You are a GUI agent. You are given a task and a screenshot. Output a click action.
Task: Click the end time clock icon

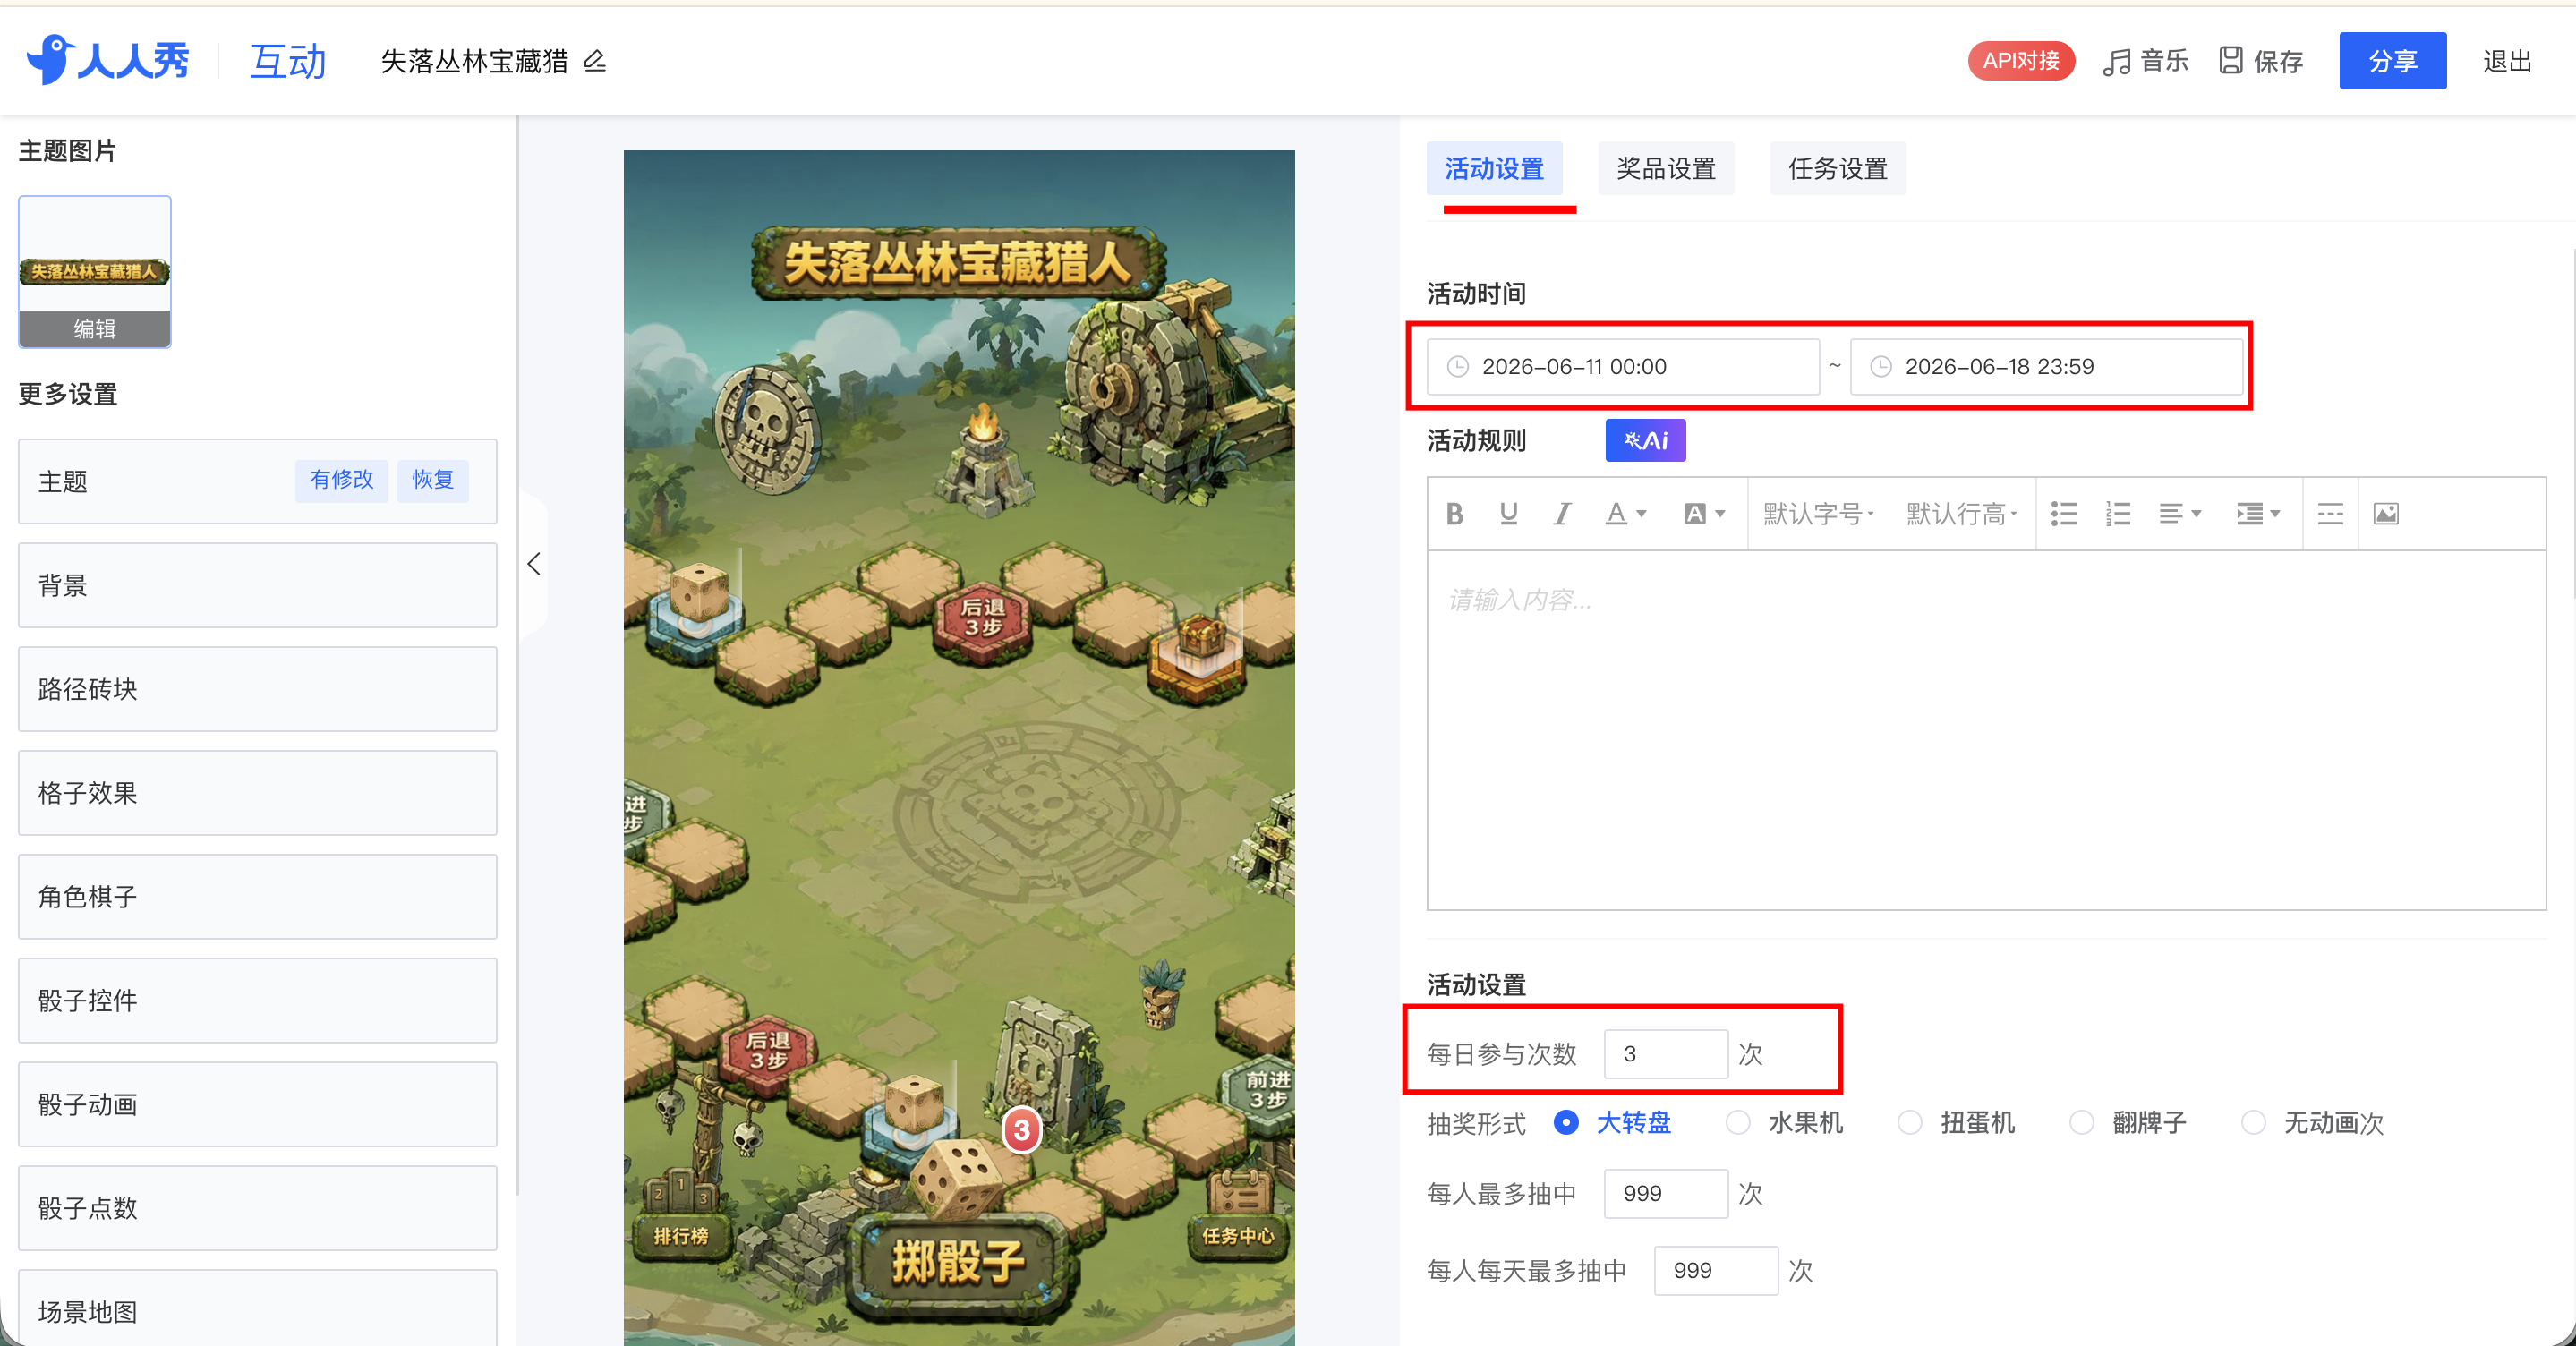point(1881,367)
